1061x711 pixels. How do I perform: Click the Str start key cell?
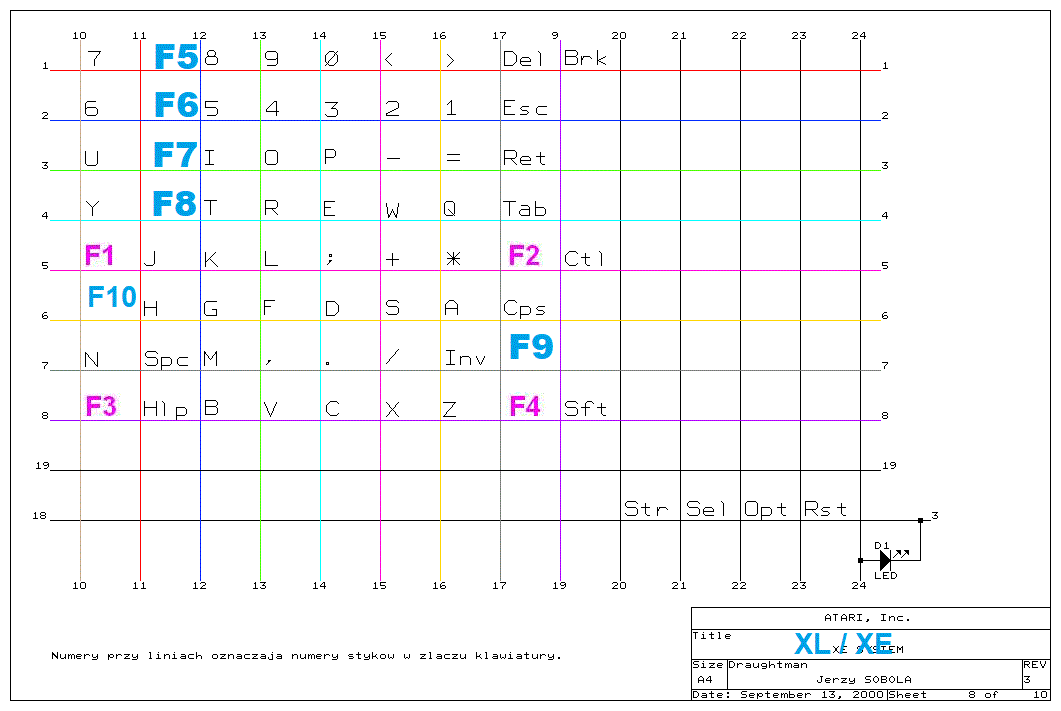point(646,509)
